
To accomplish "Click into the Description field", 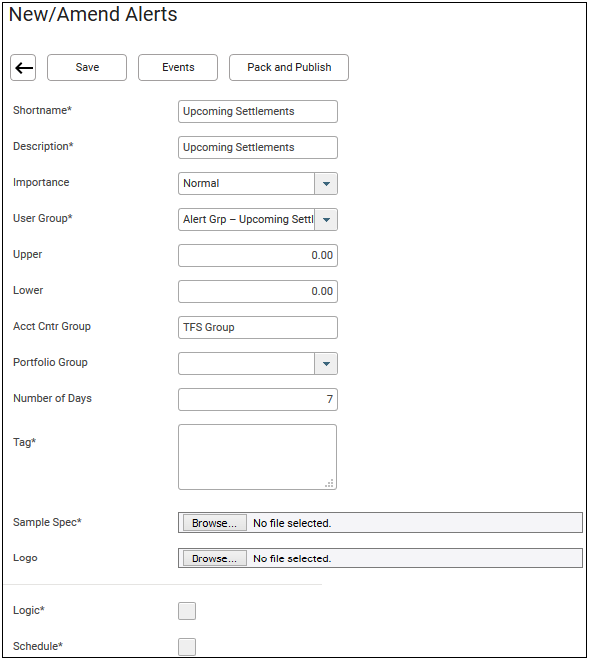I will (258, 147).
